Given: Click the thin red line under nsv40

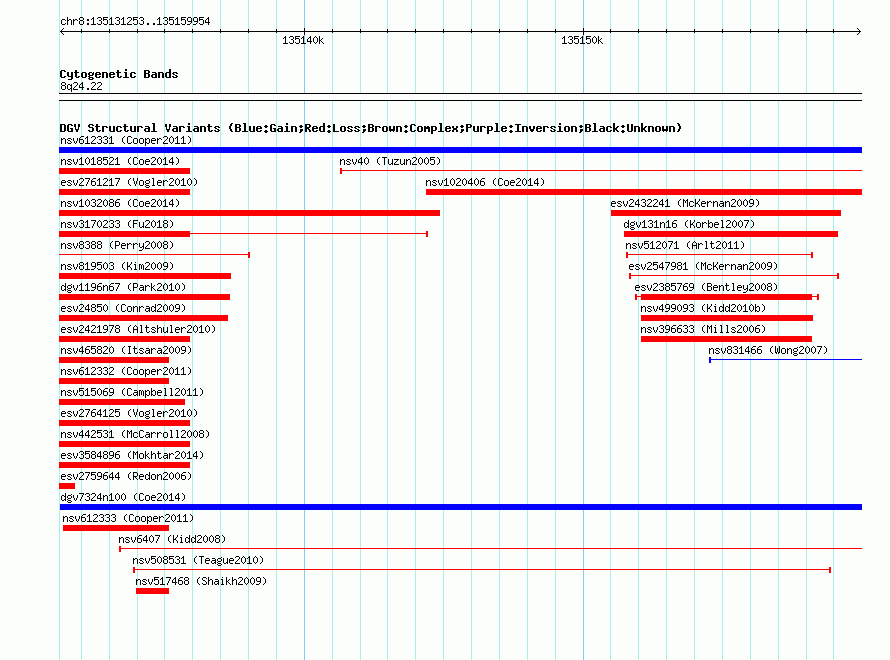Looking at the screenshot, I should (601, 171).
